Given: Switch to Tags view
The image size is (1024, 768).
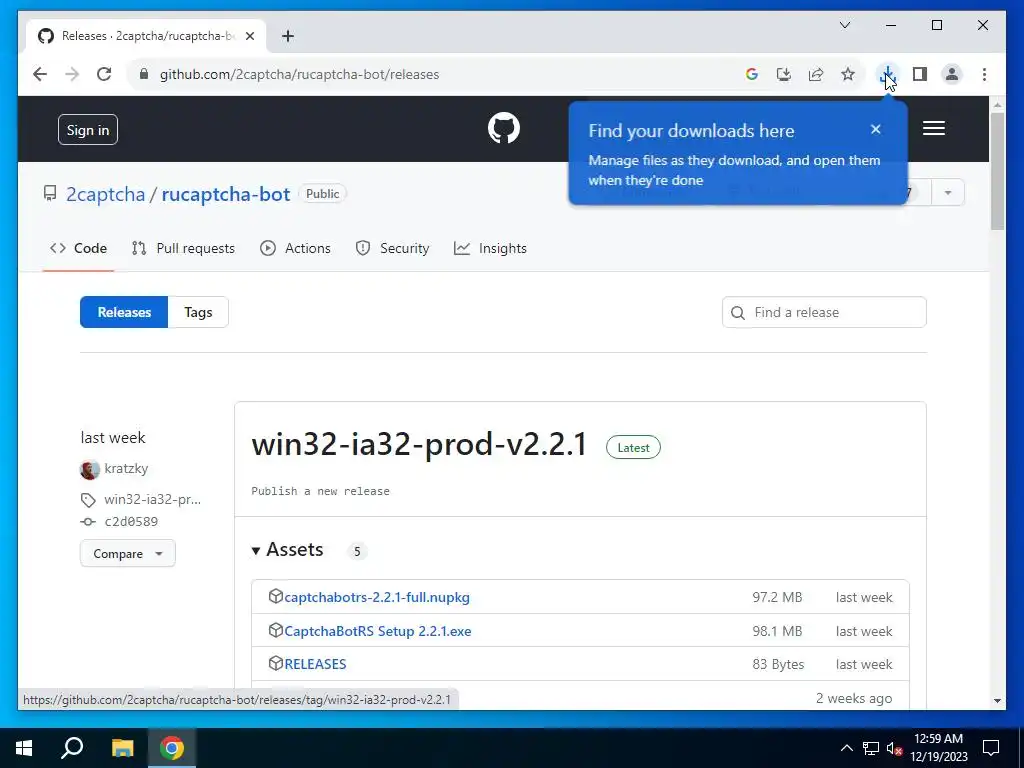Looking at the screenshot, I should point(198,312).
